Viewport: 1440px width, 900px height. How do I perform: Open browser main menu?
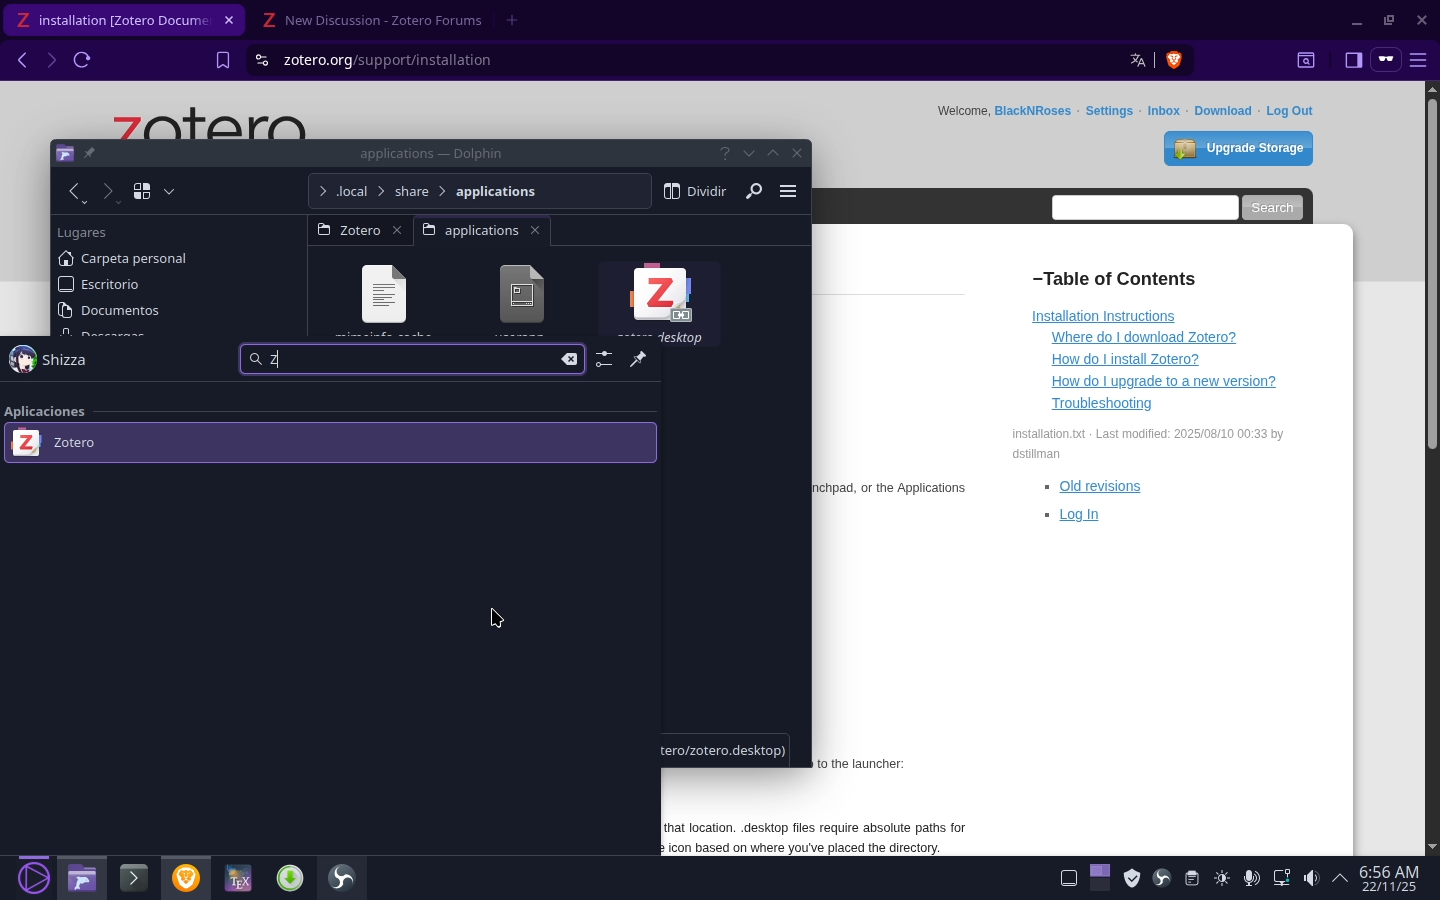[1419, 61]
